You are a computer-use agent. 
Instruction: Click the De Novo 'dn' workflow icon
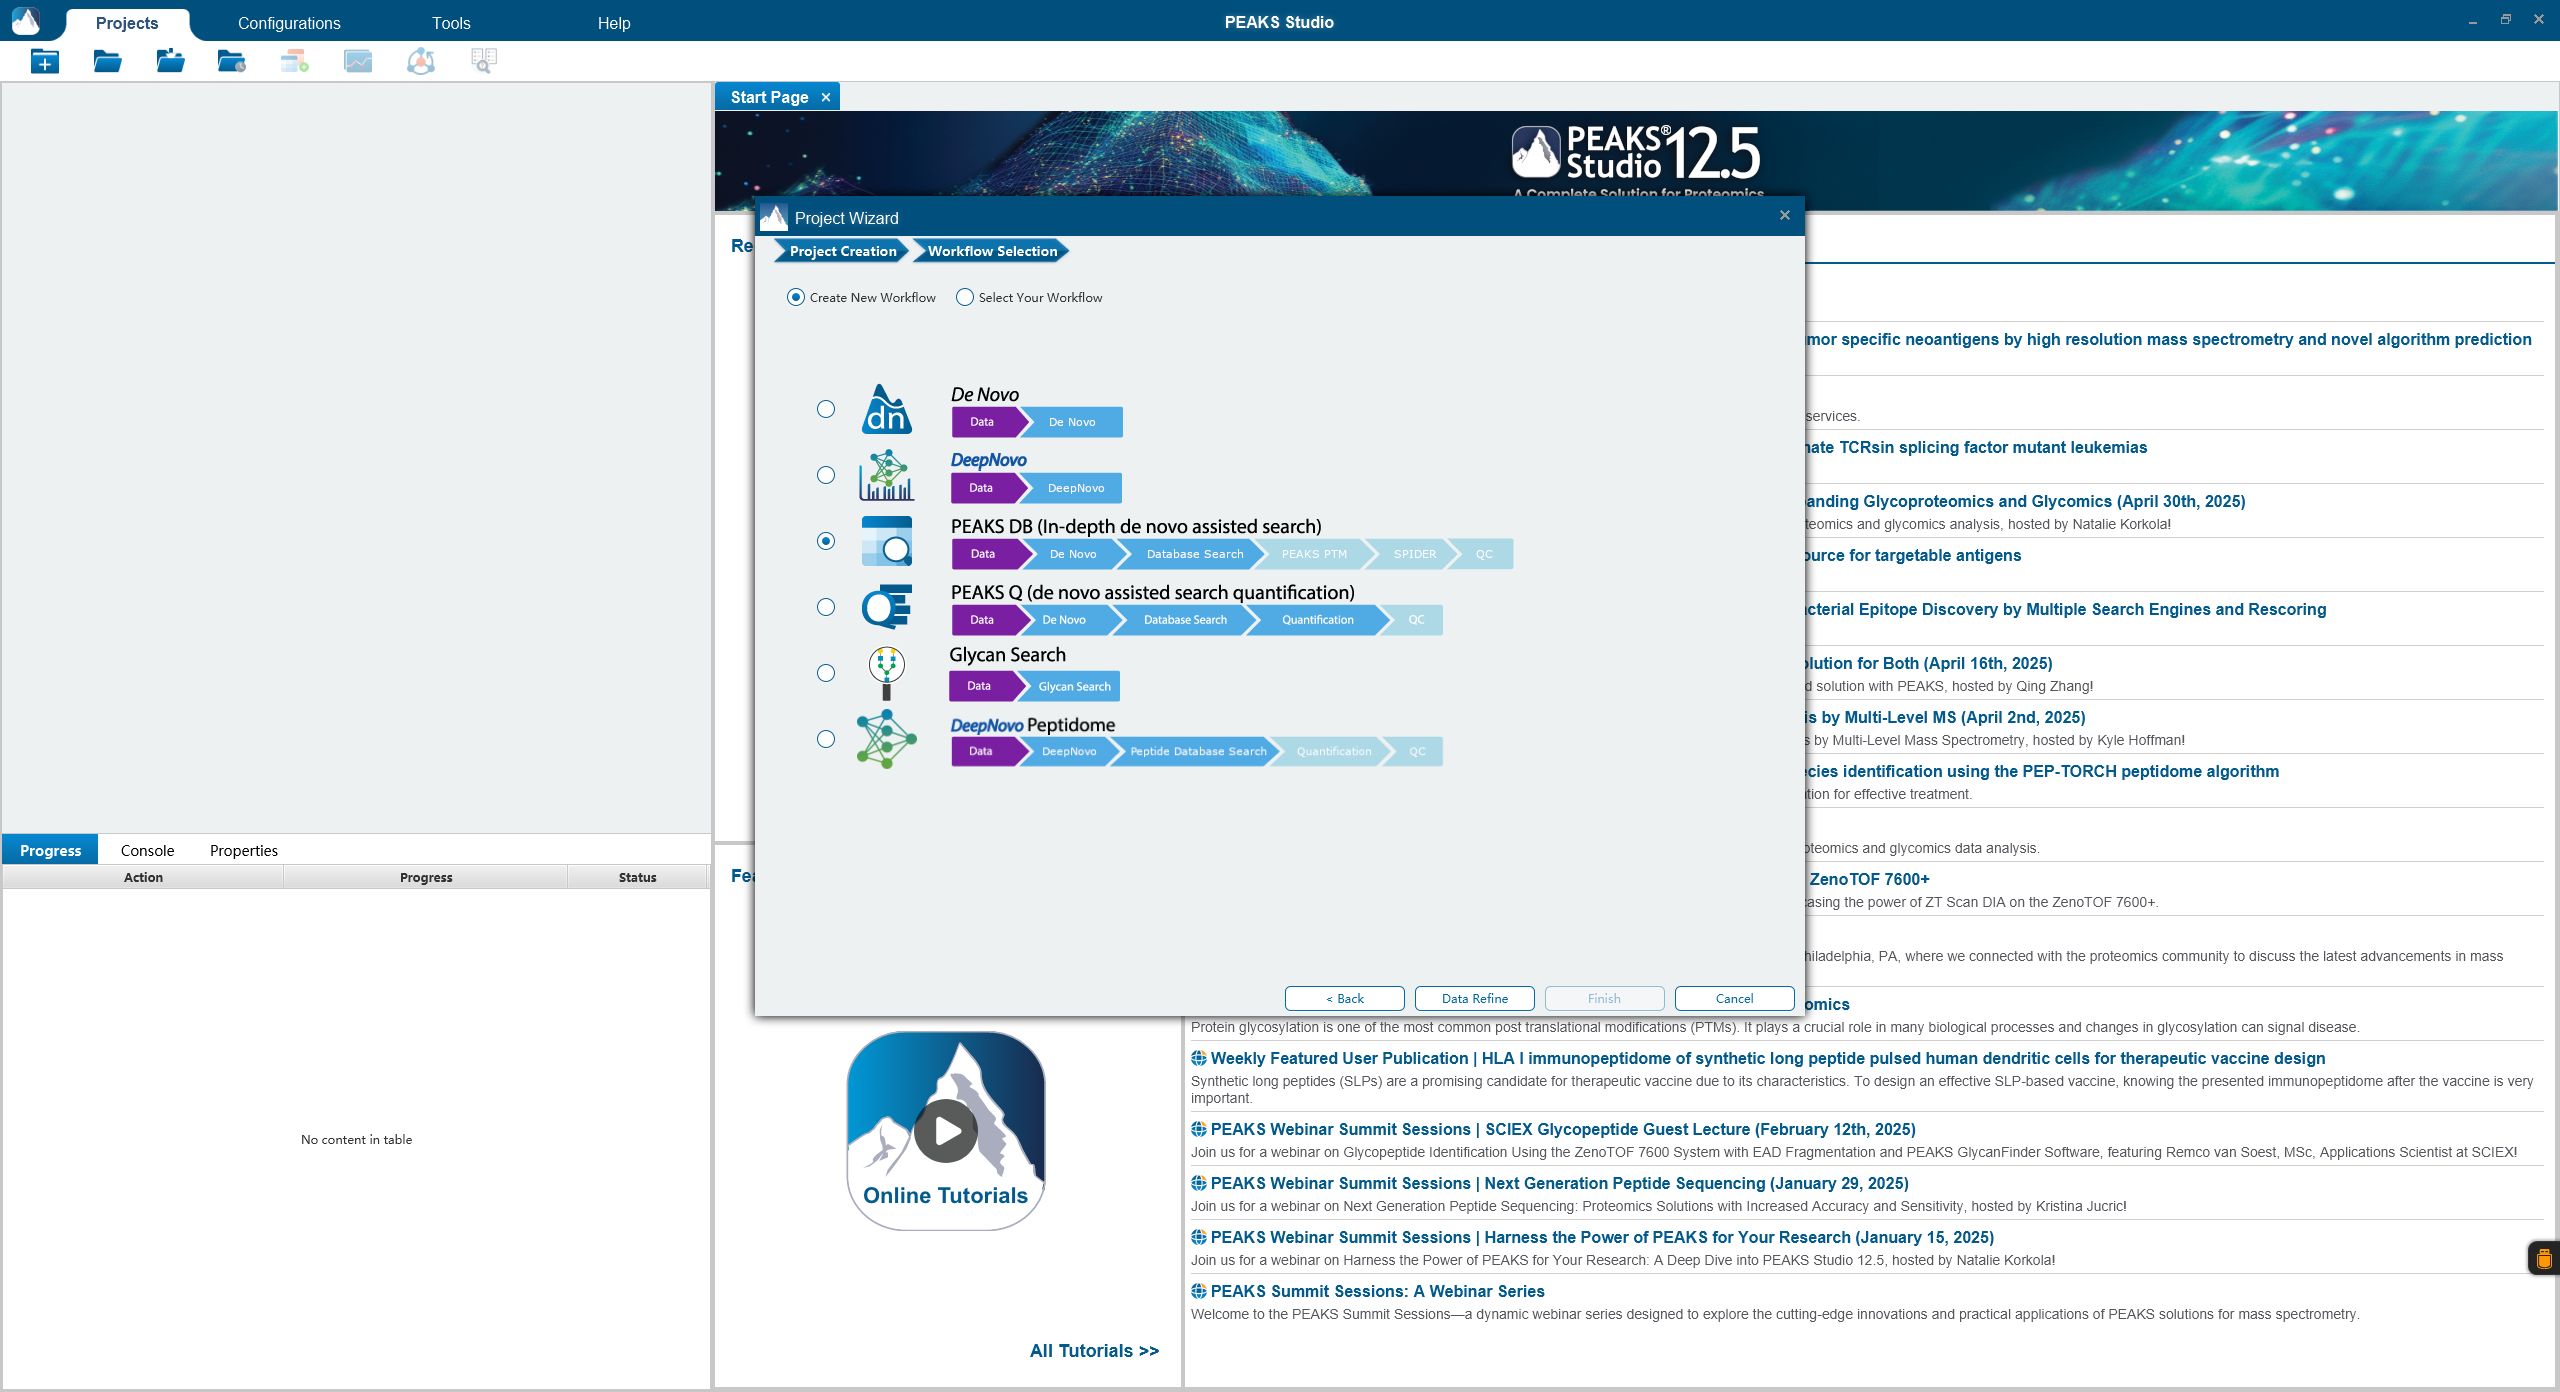tap(886, 410)
